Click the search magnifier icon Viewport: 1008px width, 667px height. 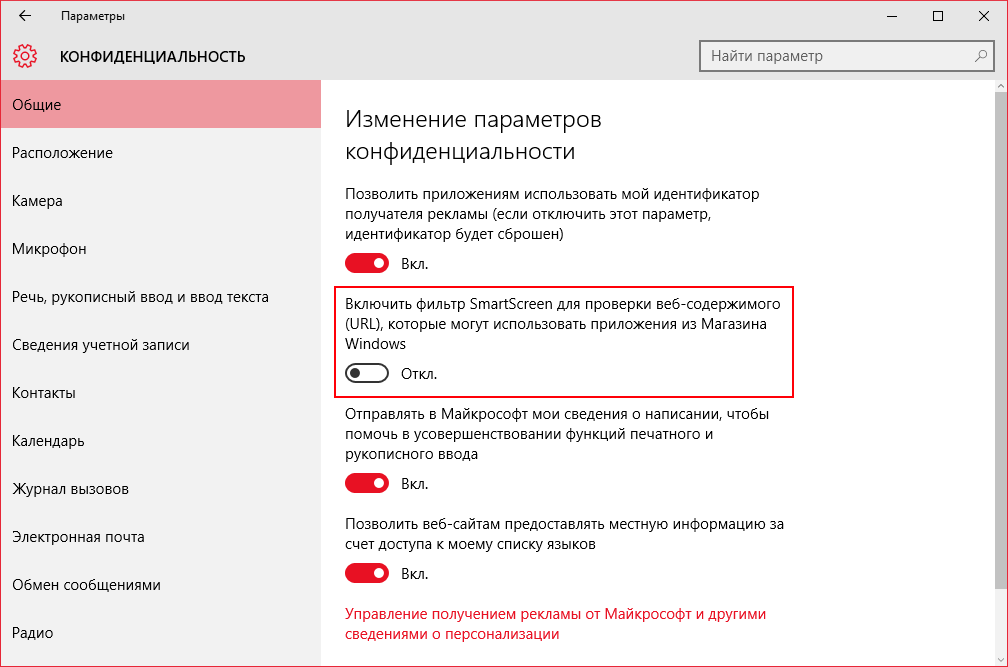(x=981, y=56)
